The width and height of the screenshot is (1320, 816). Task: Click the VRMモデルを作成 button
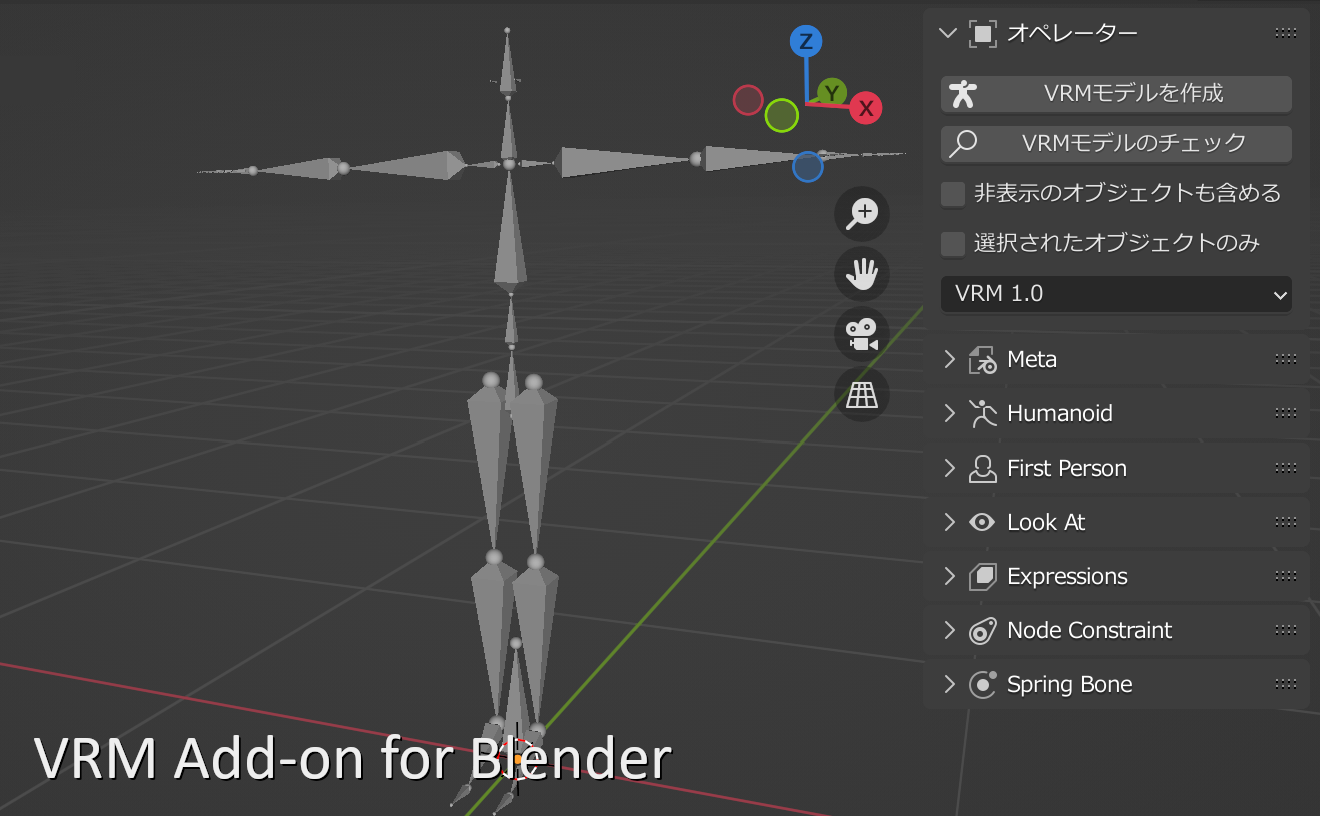pos(1116,94)
